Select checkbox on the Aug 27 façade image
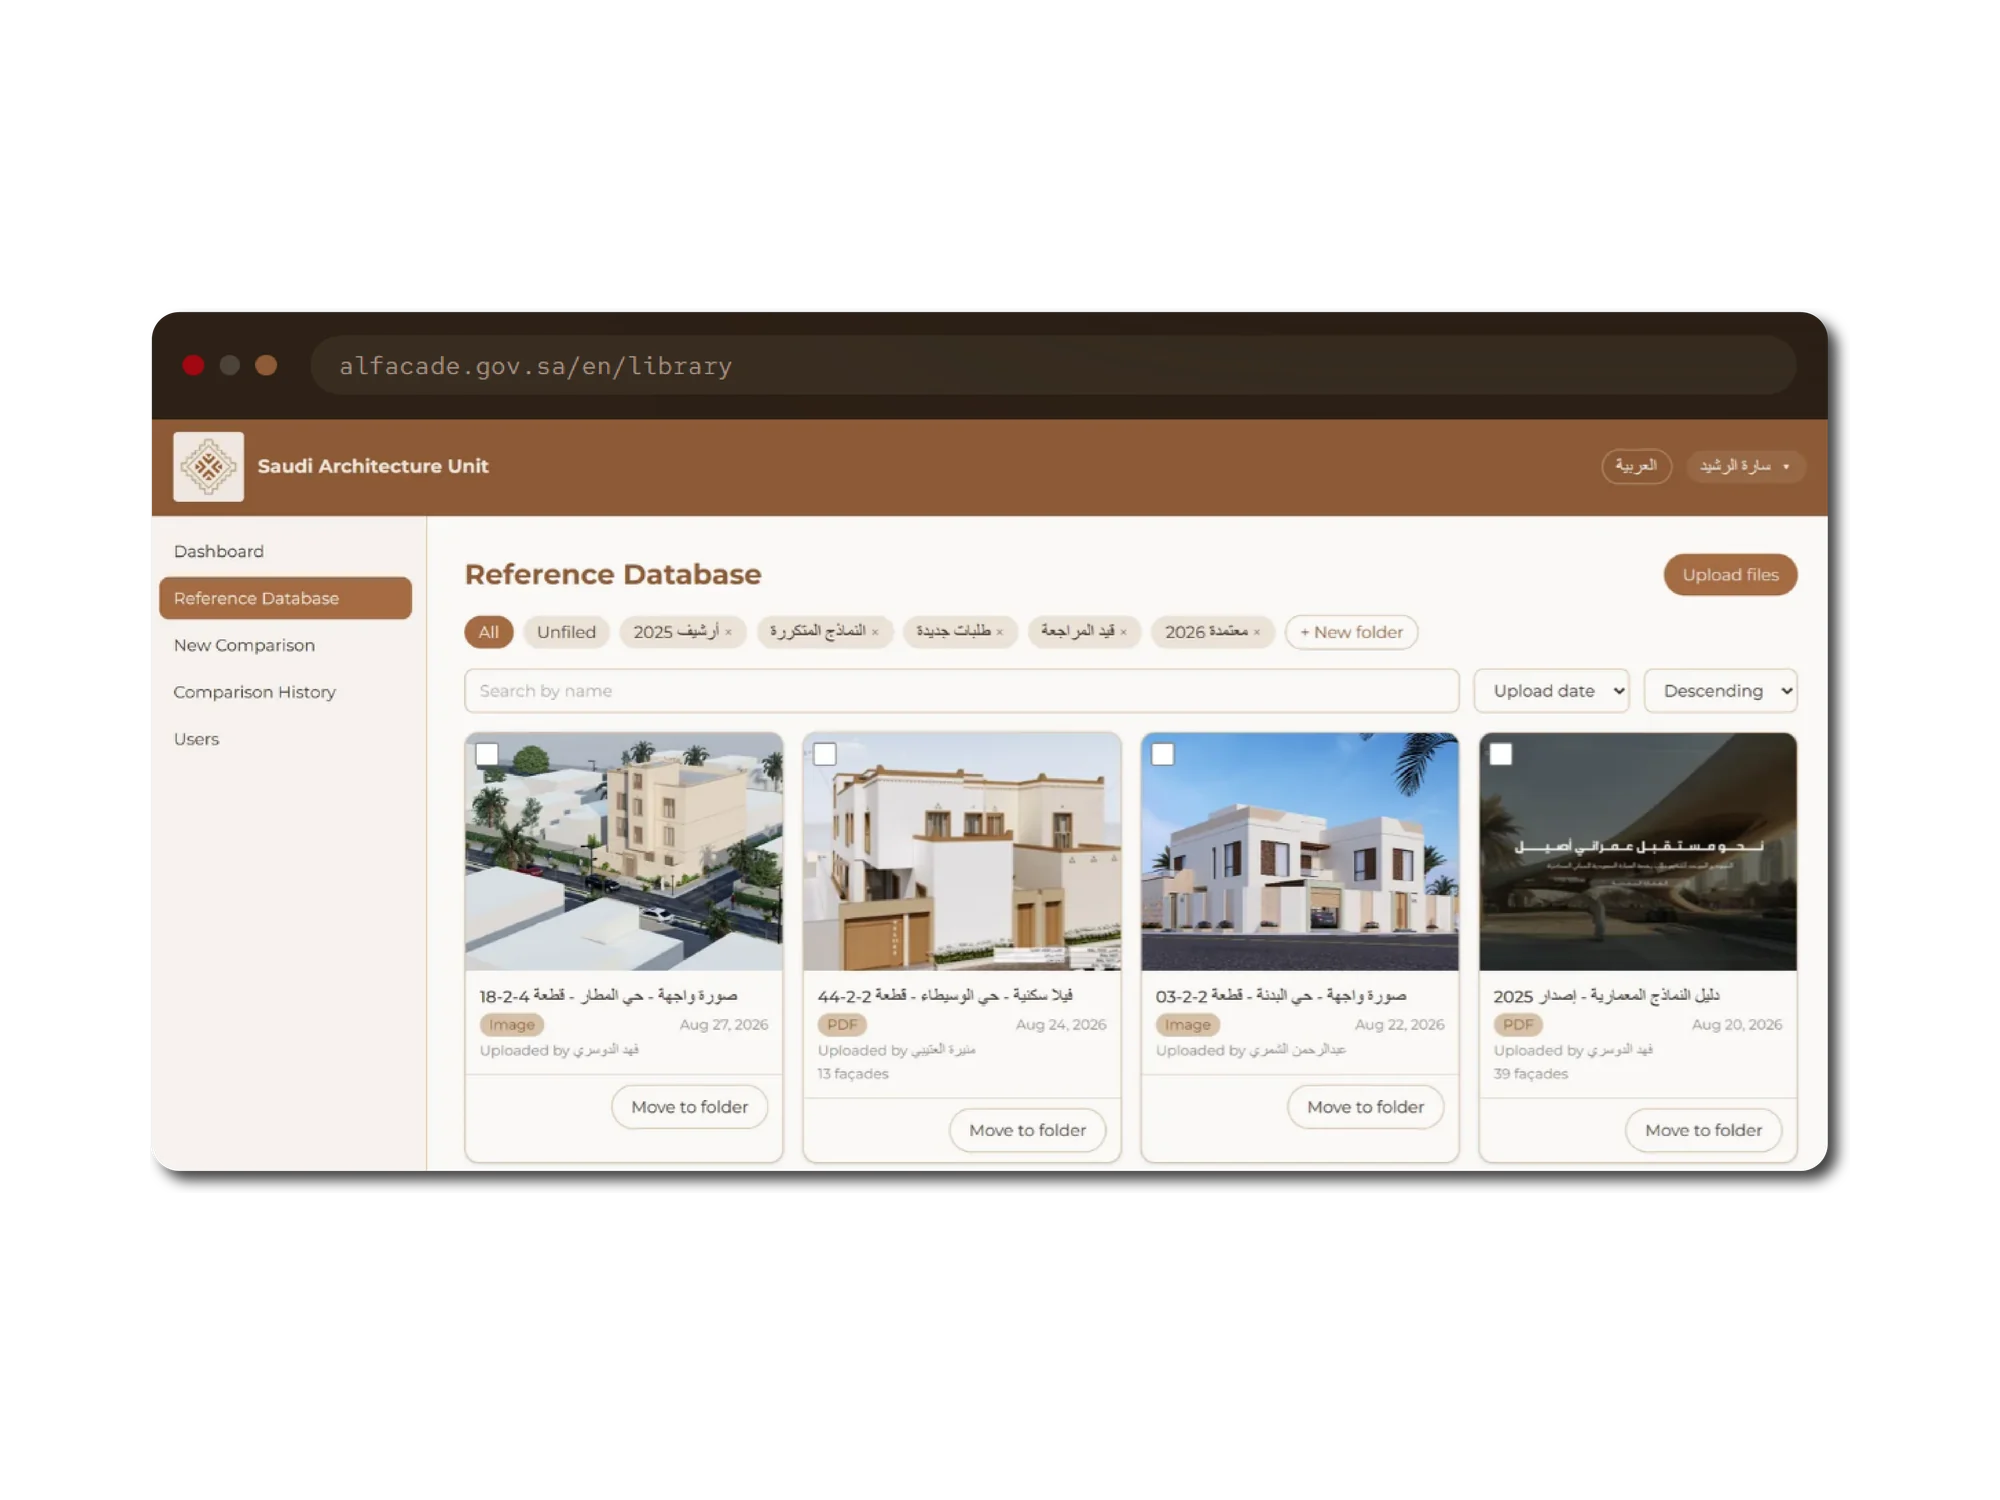 [x=487, y=754]
